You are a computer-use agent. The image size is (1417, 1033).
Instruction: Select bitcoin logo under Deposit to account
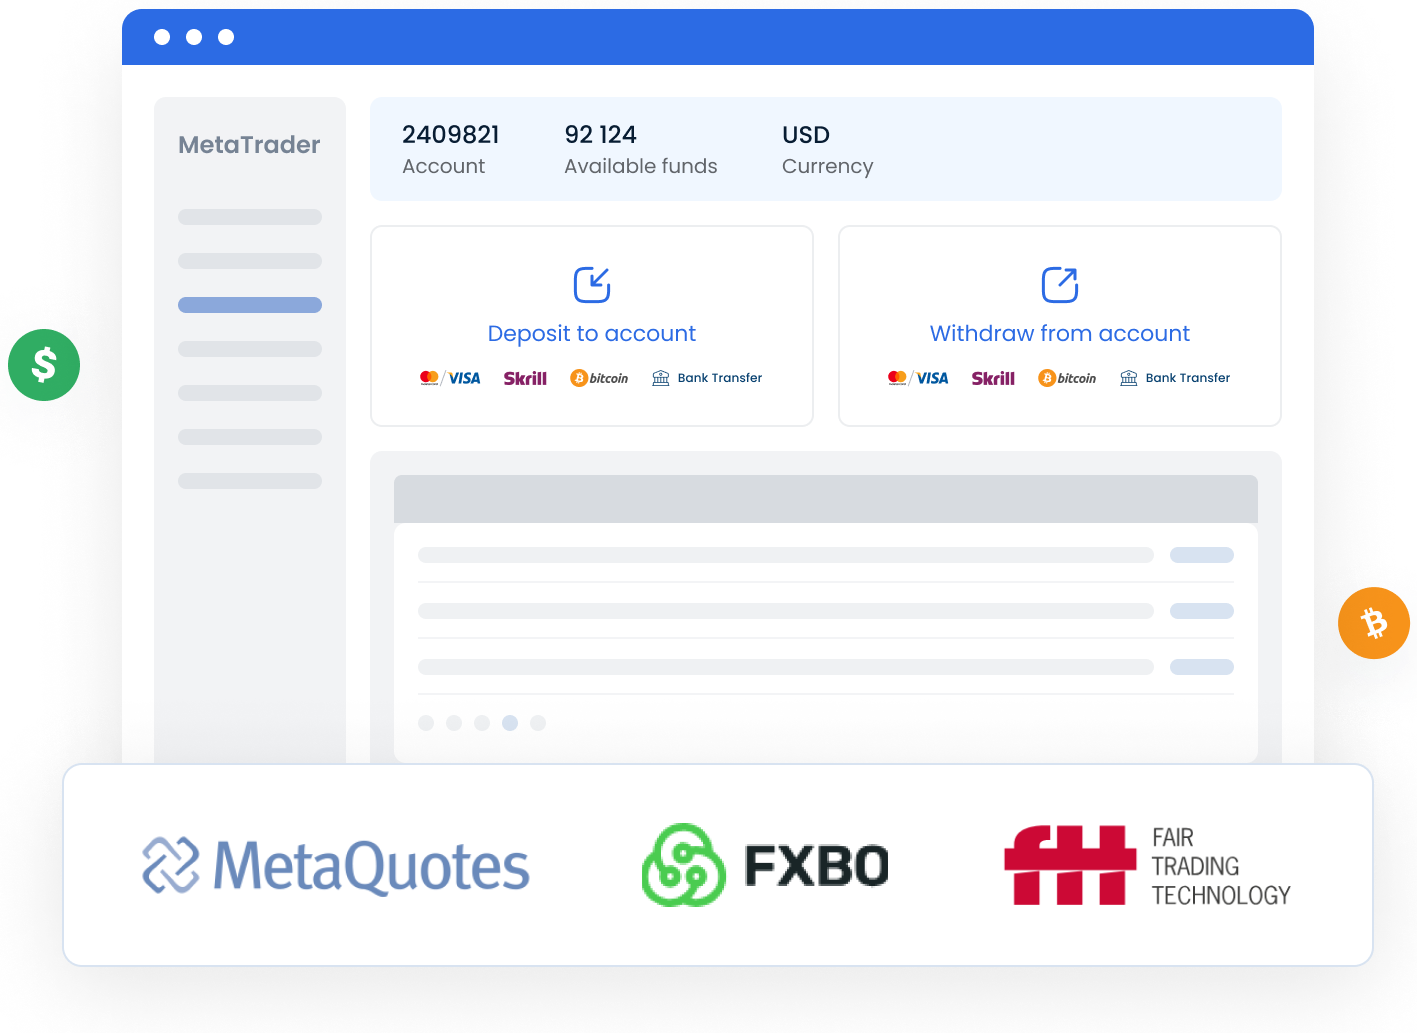pos(599,378)
